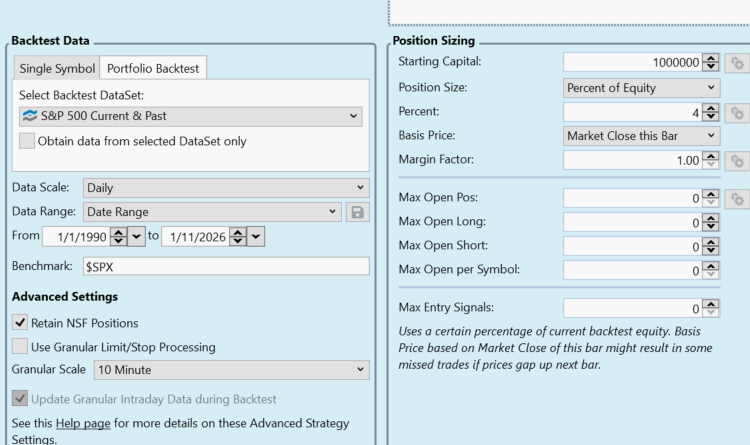The width and height of the screenshot is (750, 445).
Task: Click the Starting Capital value field
Action: [x=632, y=62]
